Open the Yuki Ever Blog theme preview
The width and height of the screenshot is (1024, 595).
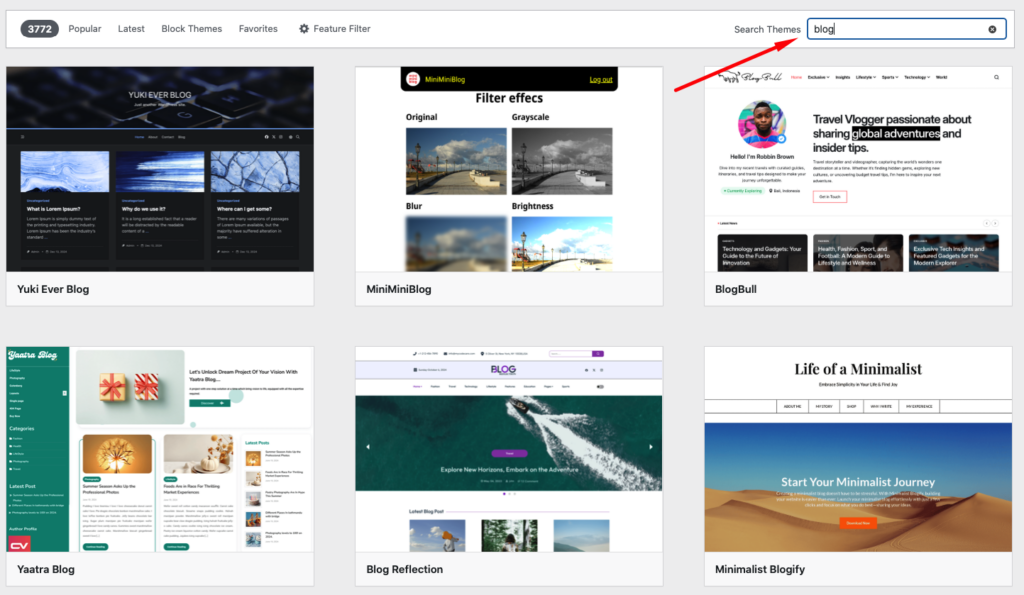(160, 169)
